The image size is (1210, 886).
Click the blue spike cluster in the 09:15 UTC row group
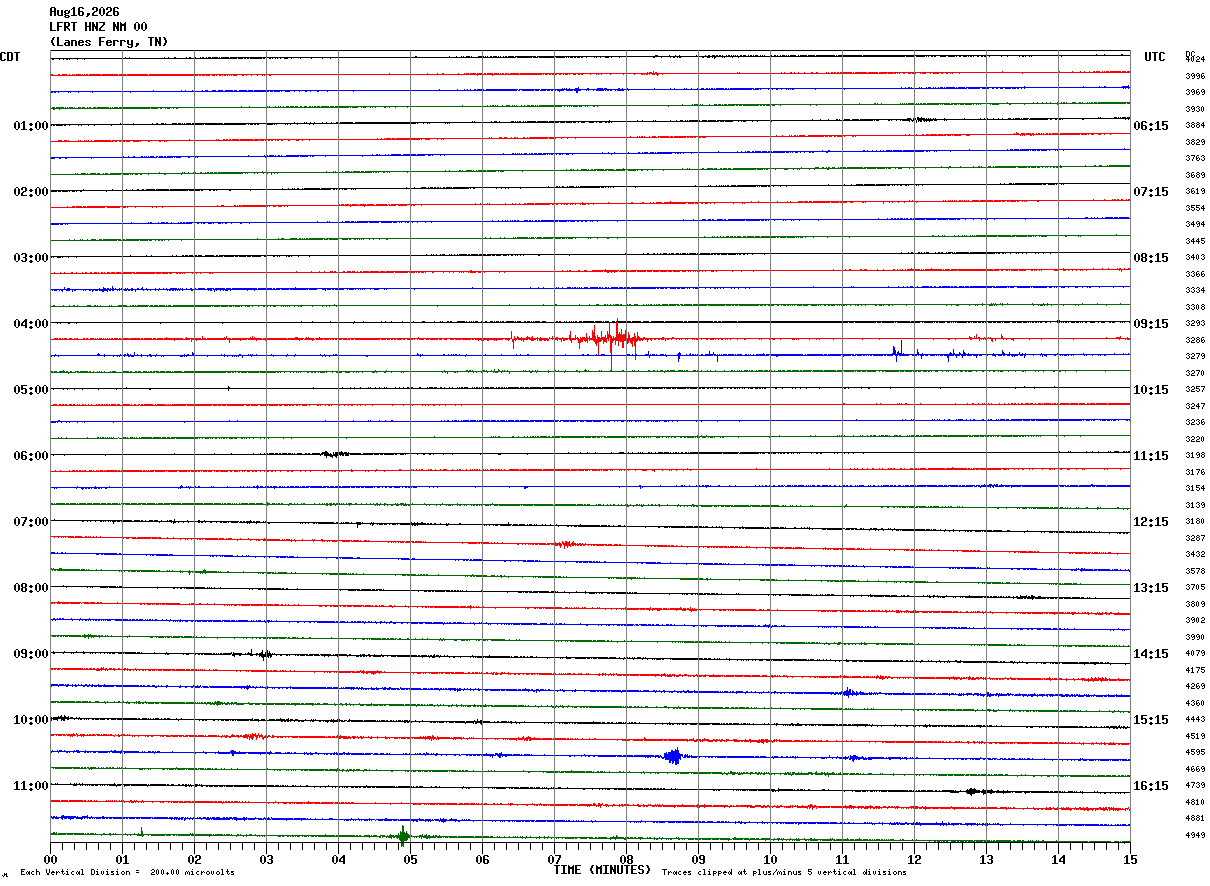point(899,350)
